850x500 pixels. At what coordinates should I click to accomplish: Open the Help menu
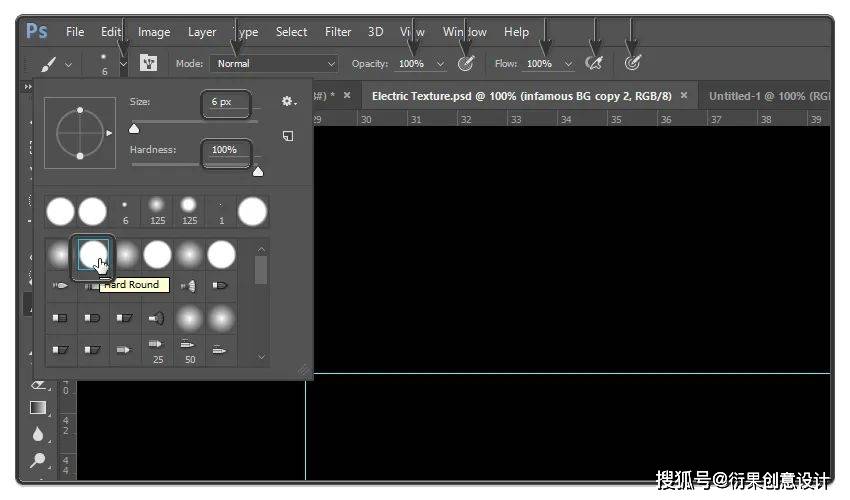tap(516, 32)
